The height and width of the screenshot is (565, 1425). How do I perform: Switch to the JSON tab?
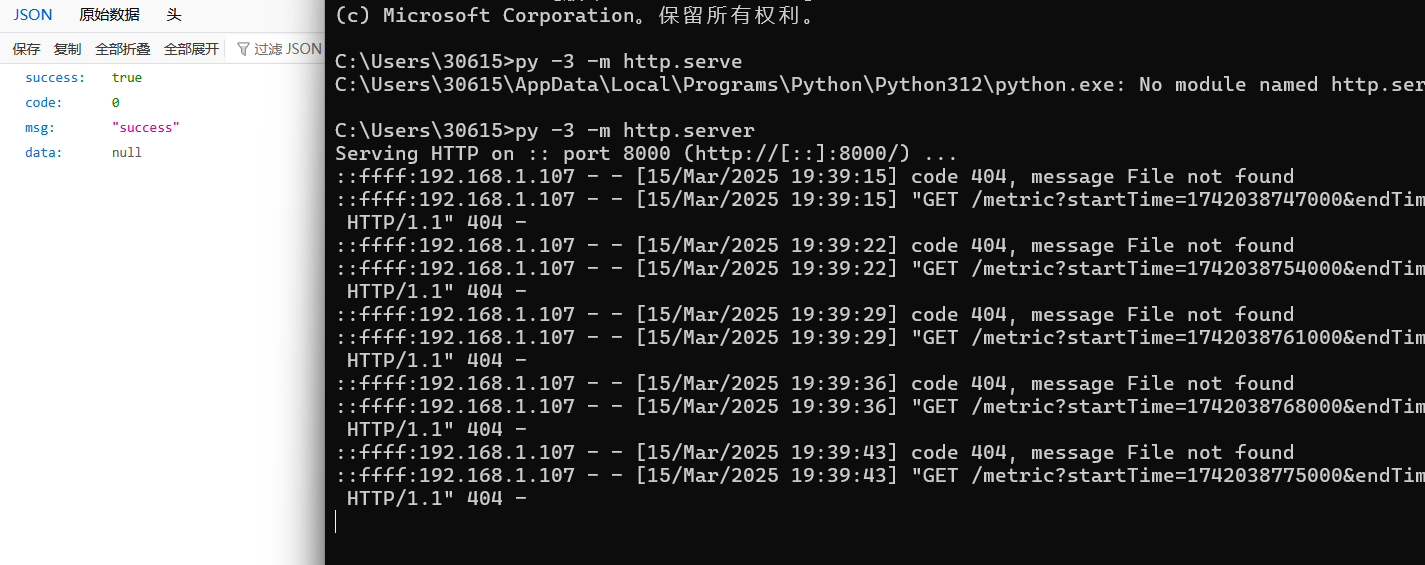(33, 15)
